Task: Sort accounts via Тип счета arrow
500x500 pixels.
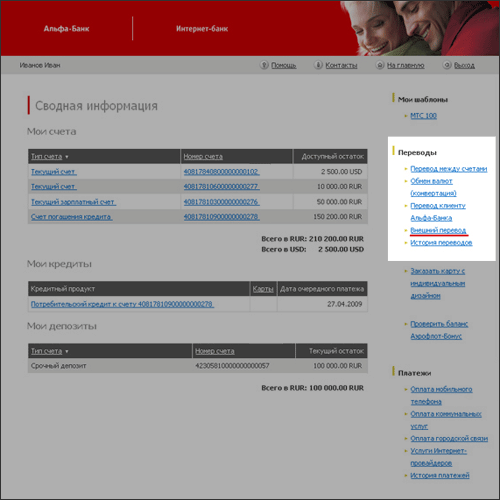Action: 67,157
